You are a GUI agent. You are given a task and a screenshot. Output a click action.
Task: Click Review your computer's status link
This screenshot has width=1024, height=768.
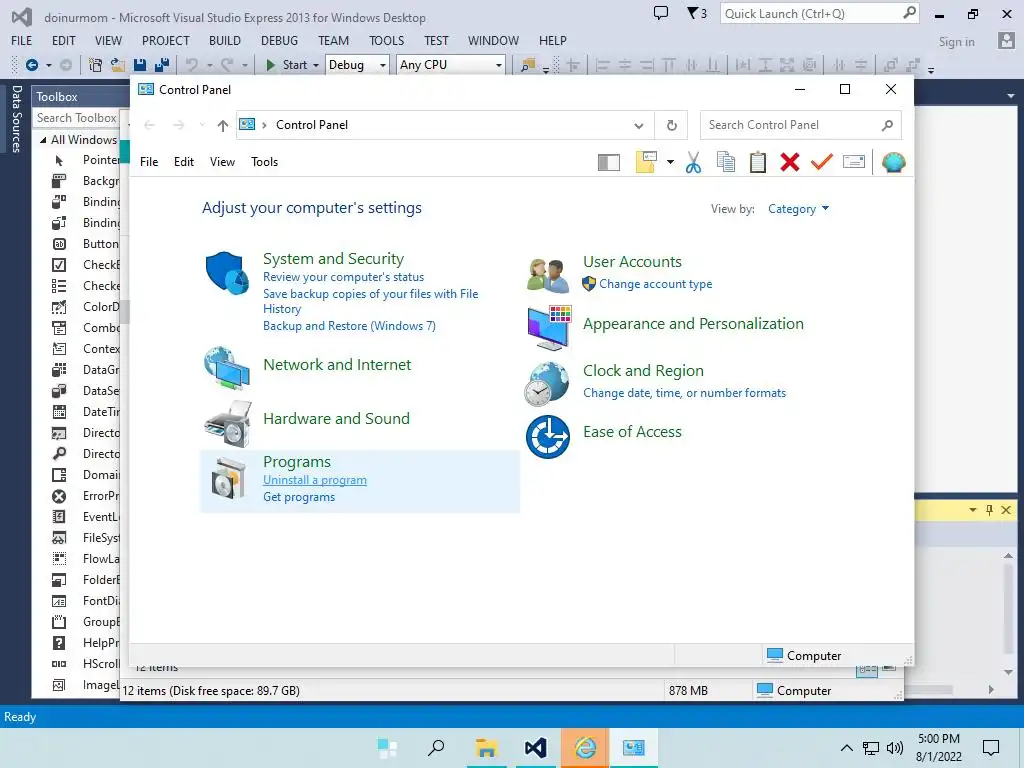click(344, 277)
